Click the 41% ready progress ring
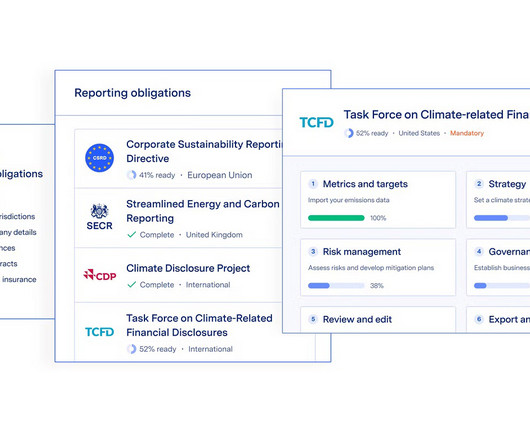Screen dimensions: 530x442 (x=131, y=175)
